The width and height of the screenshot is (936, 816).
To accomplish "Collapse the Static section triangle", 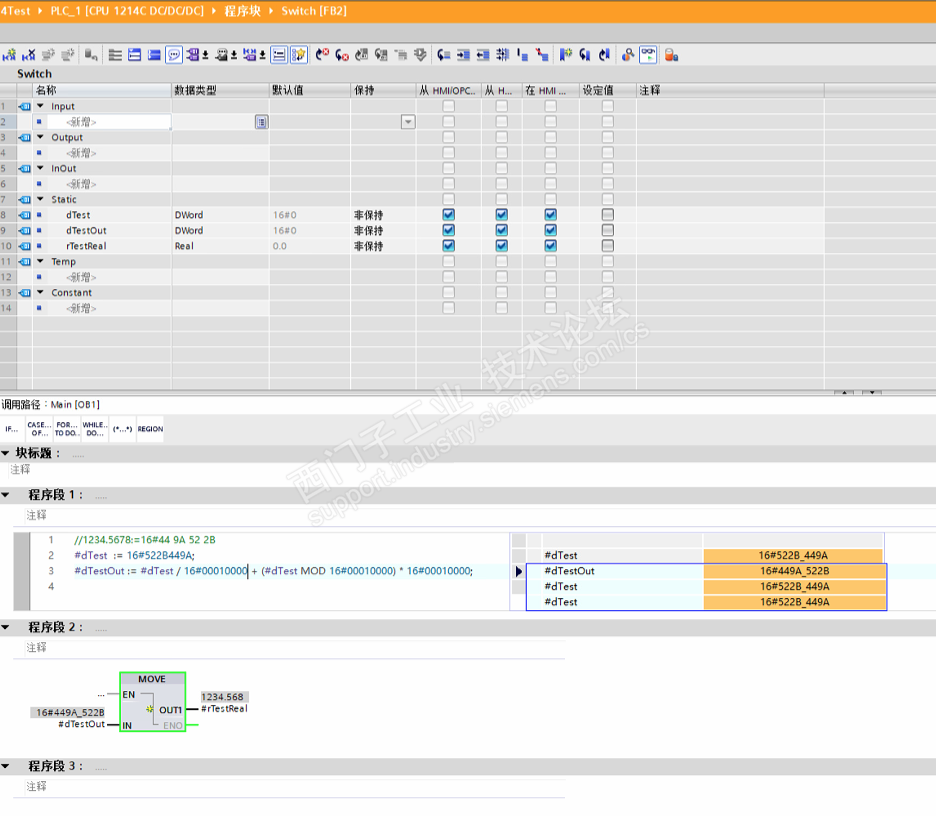I will [x=41, y=199].
